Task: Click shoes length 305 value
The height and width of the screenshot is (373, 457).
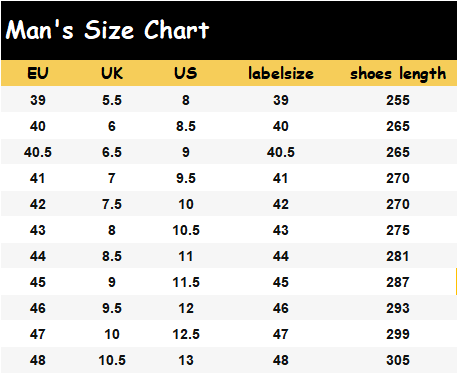Action: (398, 360)
